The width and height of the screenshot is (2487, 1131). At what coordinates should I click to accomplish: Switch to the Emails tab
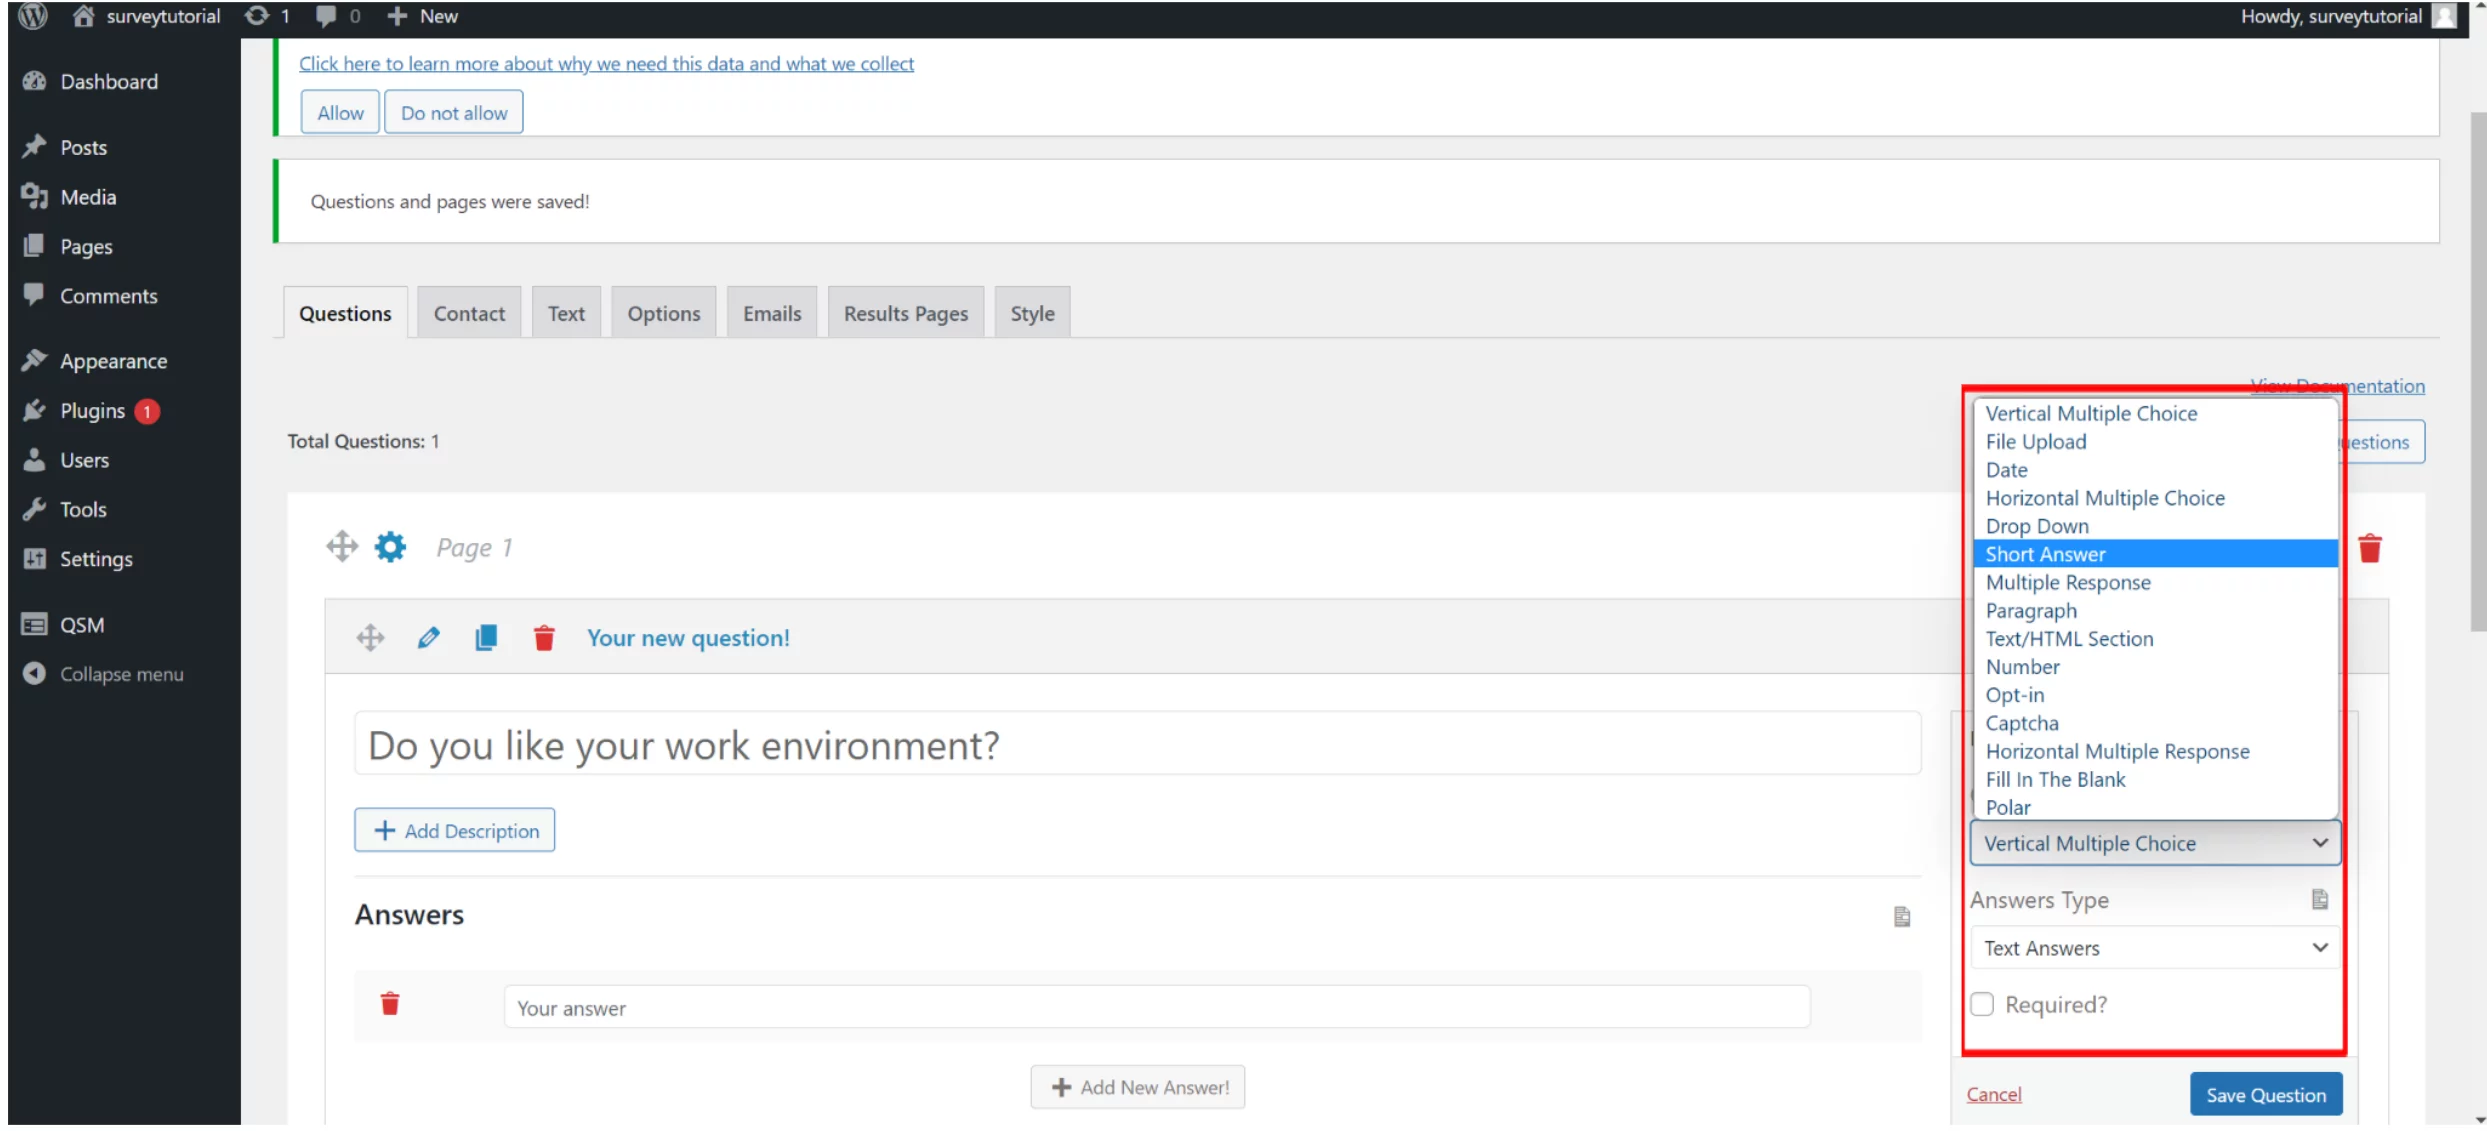pyautogui.click(x=772, y=313)
